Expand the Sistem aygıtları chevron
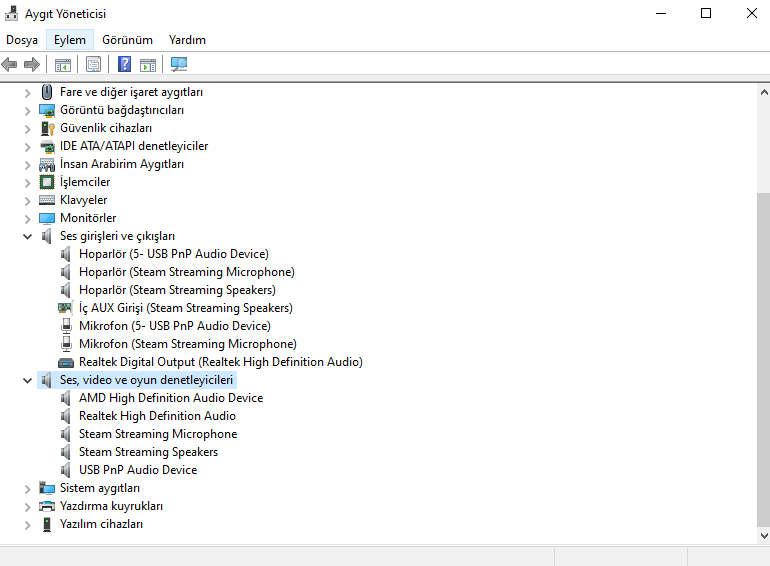 (x=28, y=488)
